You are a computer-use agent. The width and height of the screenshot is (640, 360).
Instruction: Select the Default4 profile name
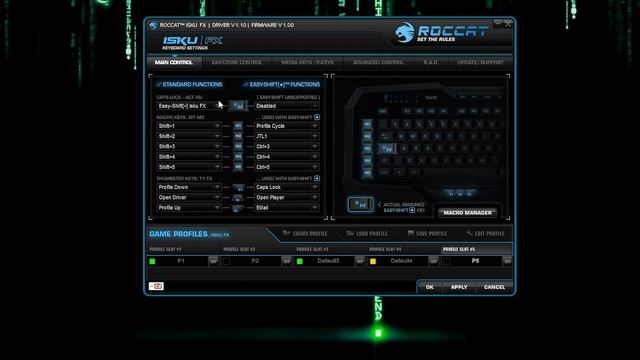pyautogui.click(x=401, y=261)
